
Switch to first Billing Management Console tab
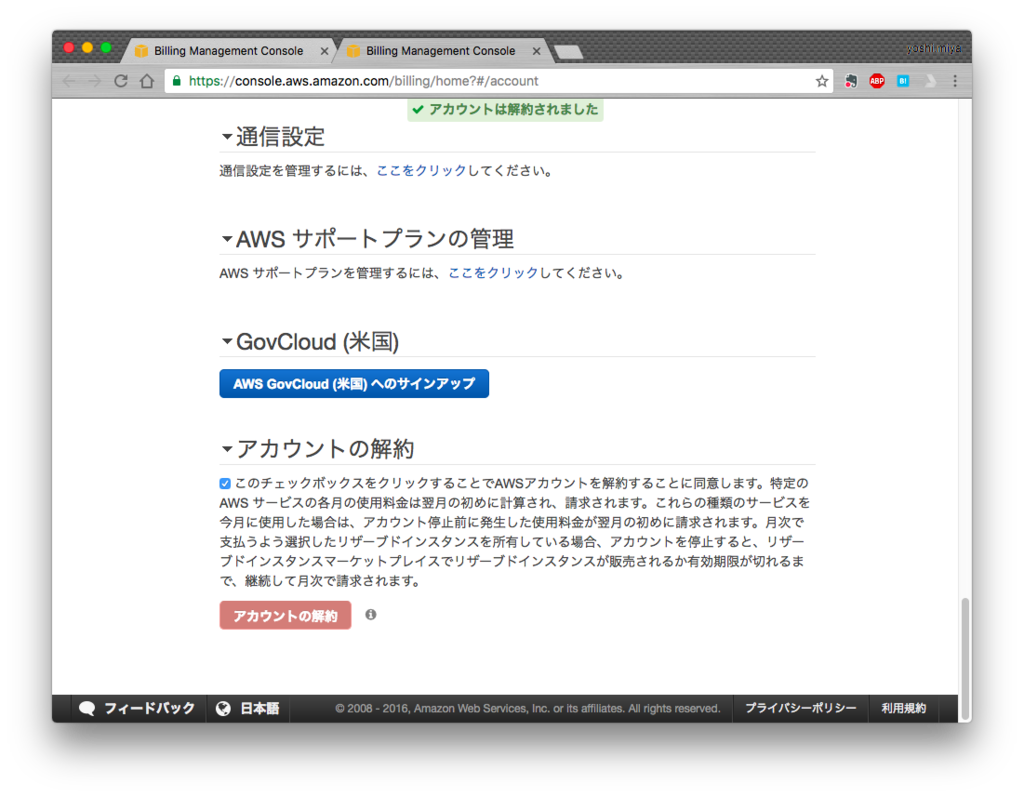point(229,50)
